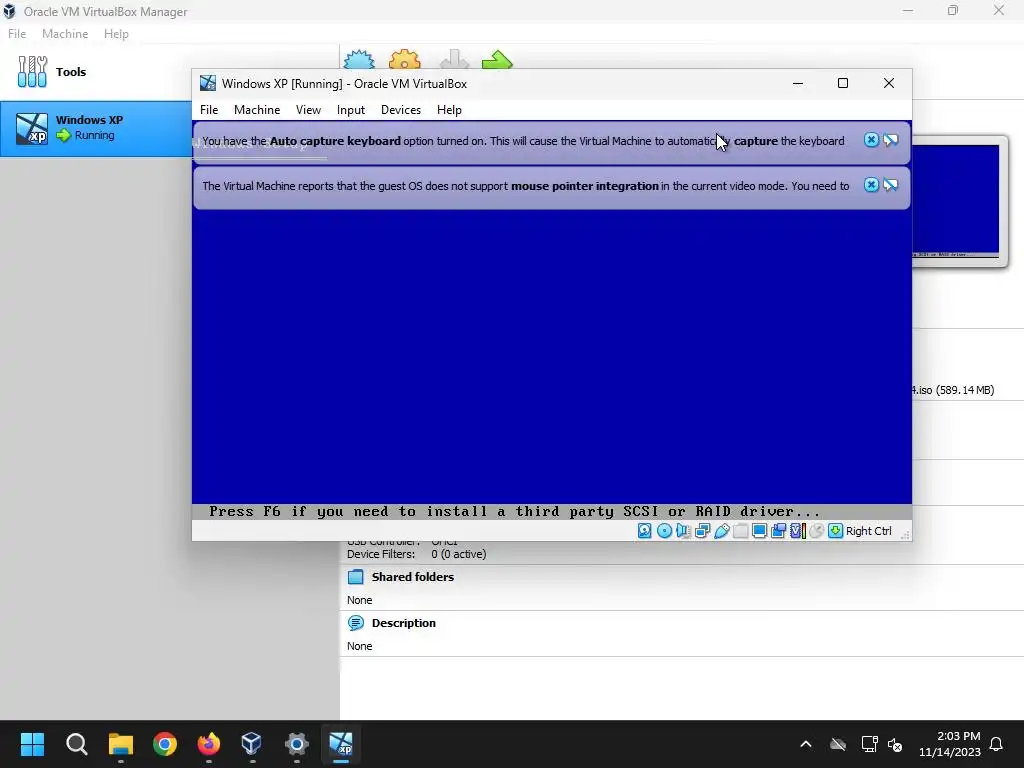Open Machine menu in VirtualBox Manager
1024x768 pixels.
[65, 34]
